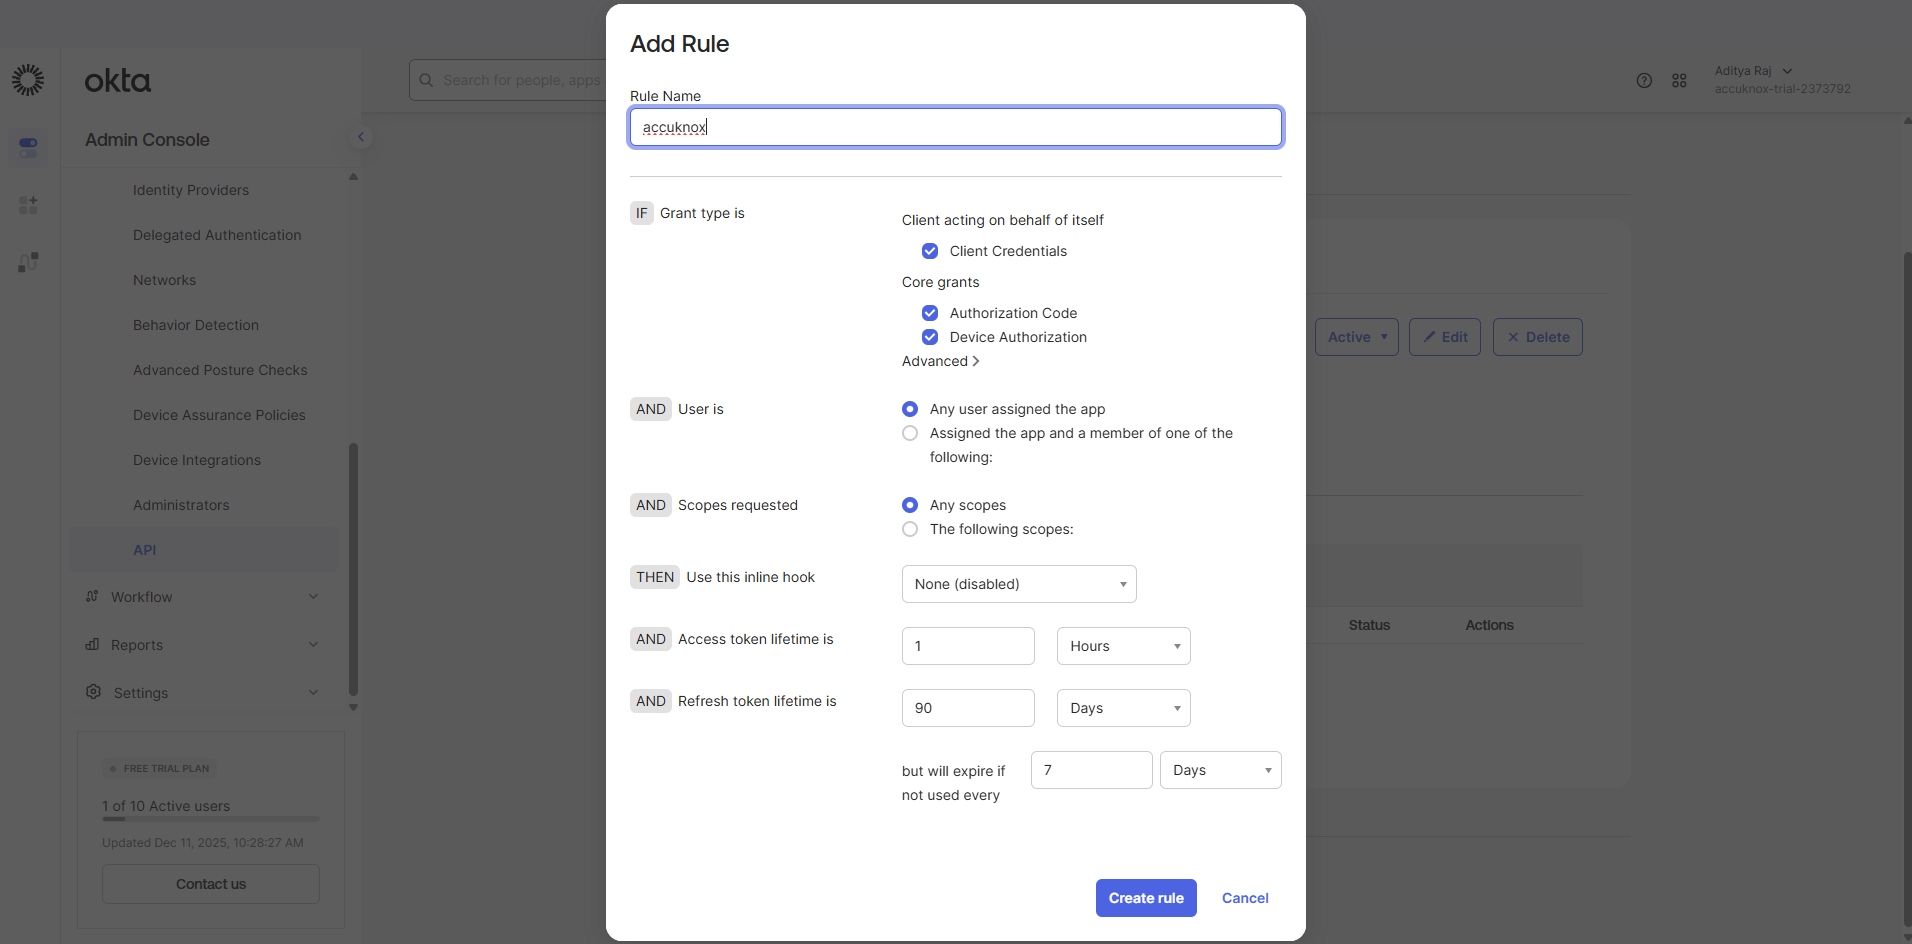Click the Workflow lightning icon in sidebar

[93, 596]
